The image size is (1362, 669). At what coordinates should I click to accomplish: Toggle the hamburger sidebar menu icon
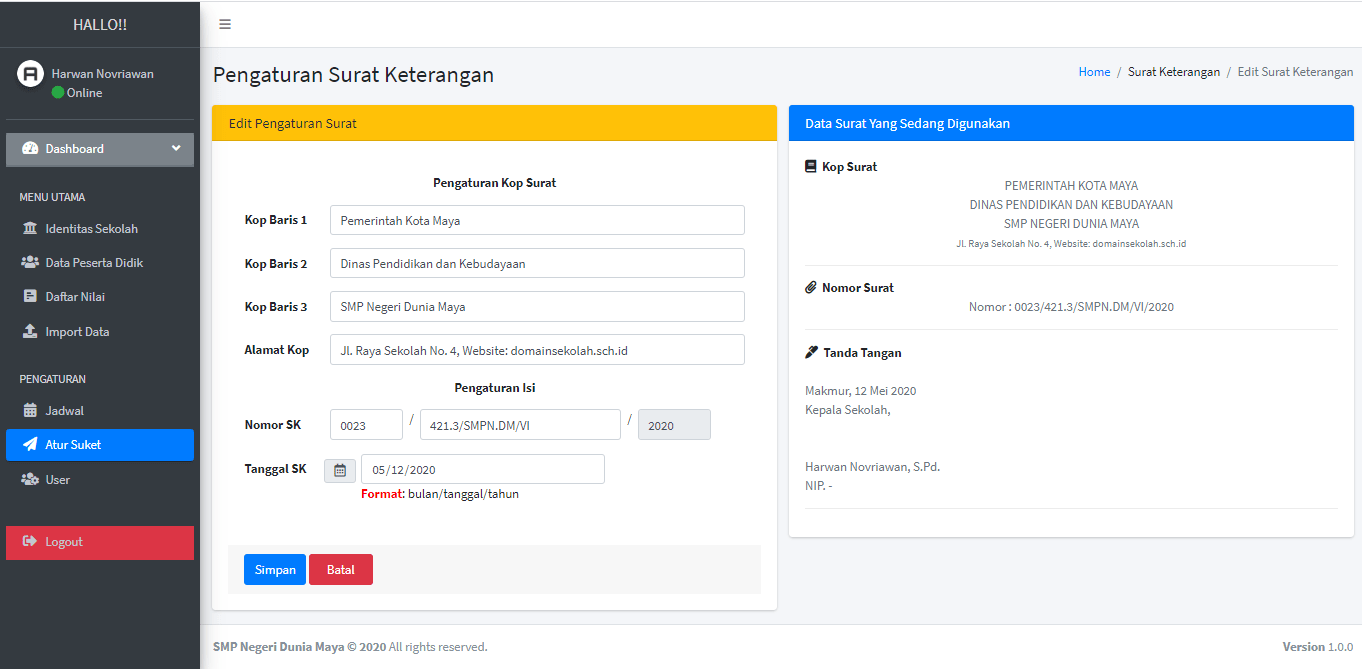point(225,24)
